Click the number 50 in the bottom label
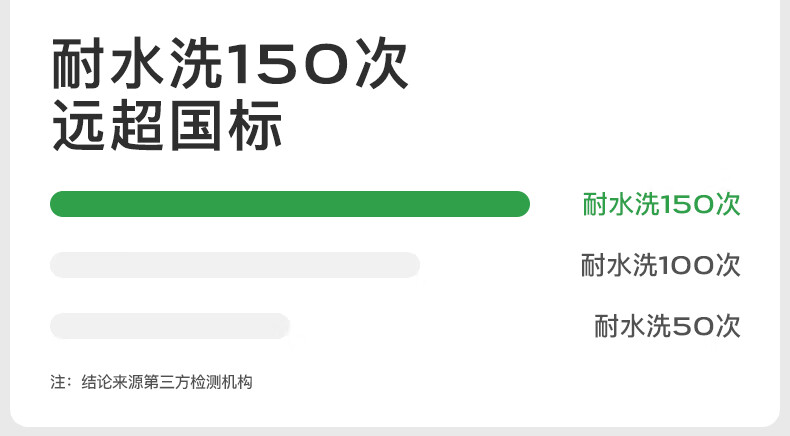790x436 pixels. point(693,326)
